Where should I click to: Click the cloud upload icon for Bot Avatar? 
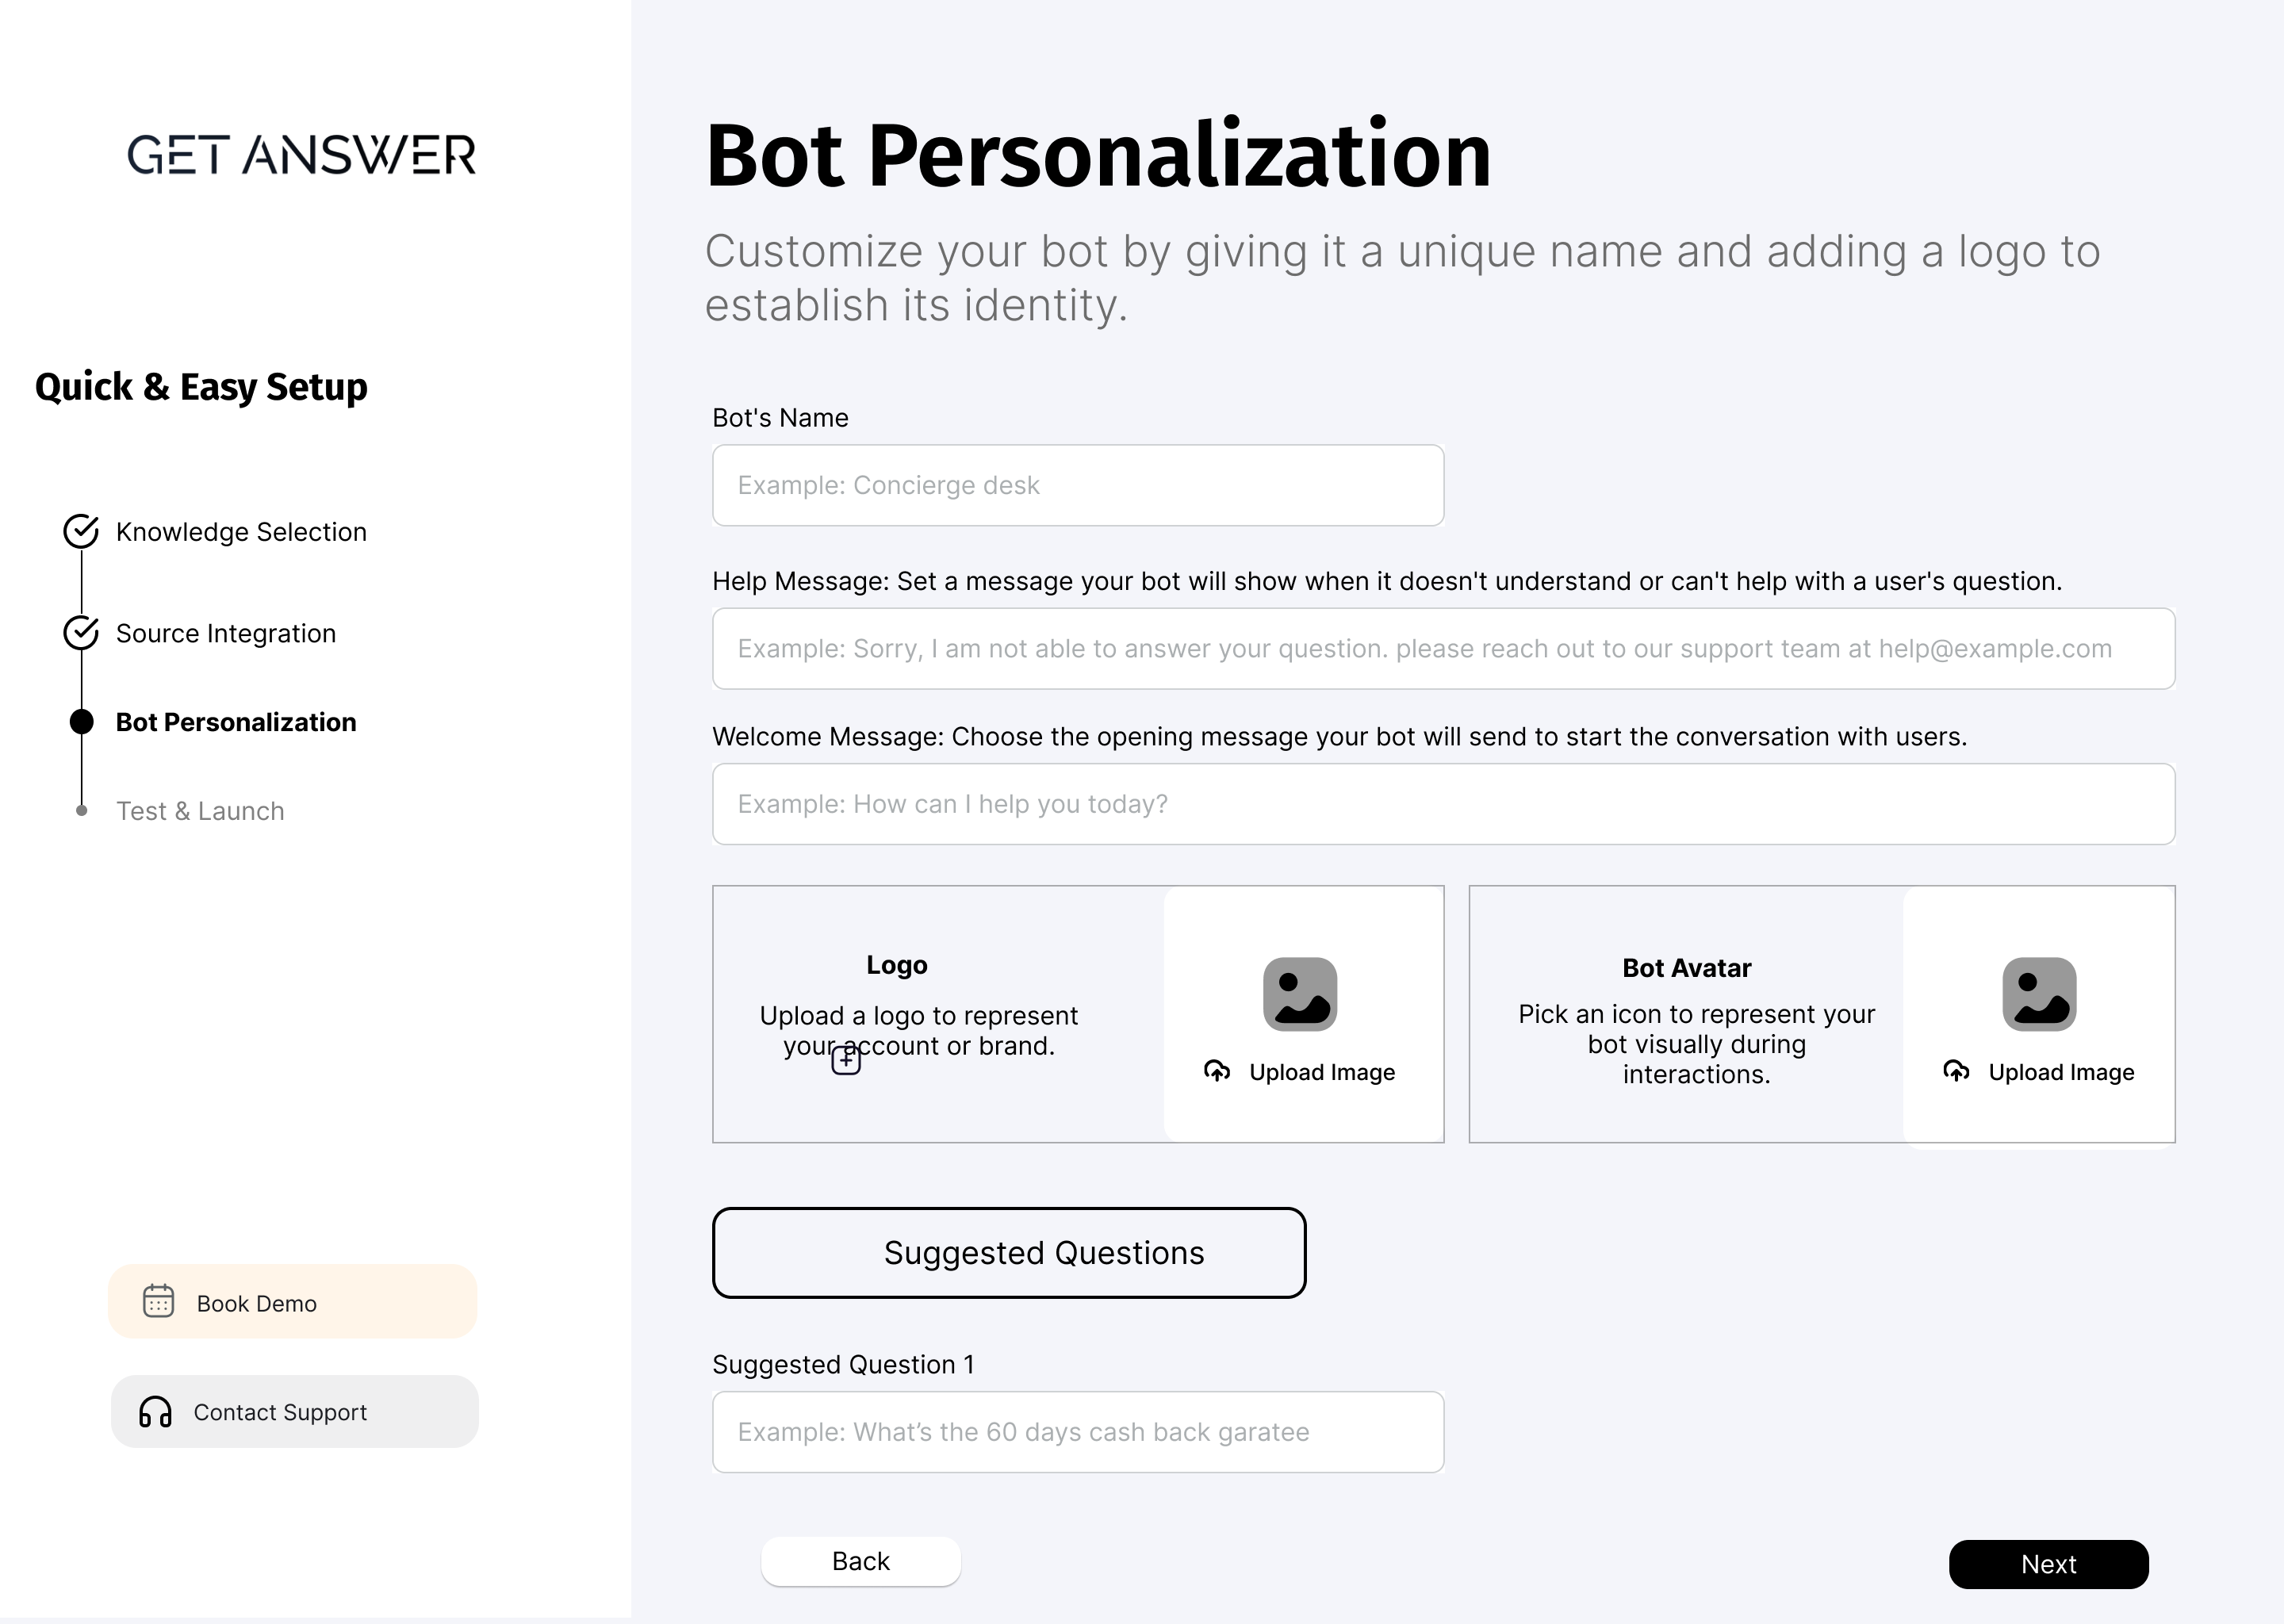click(1956, 1071)
